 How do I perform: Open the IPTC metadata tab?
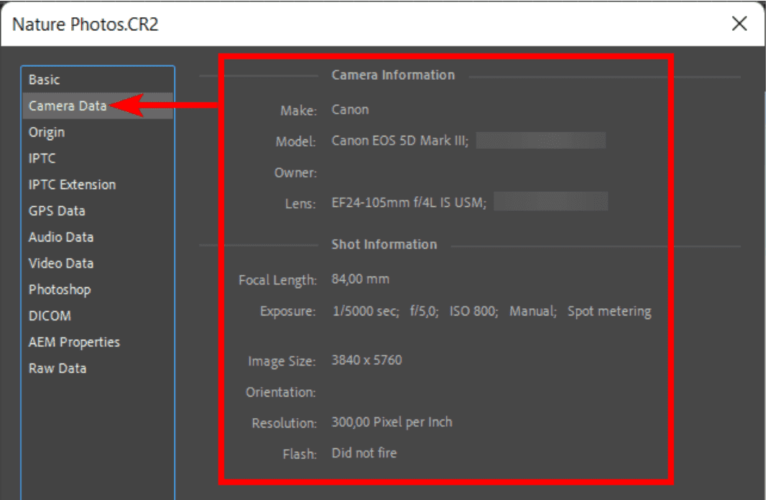[x=42, y=158]
